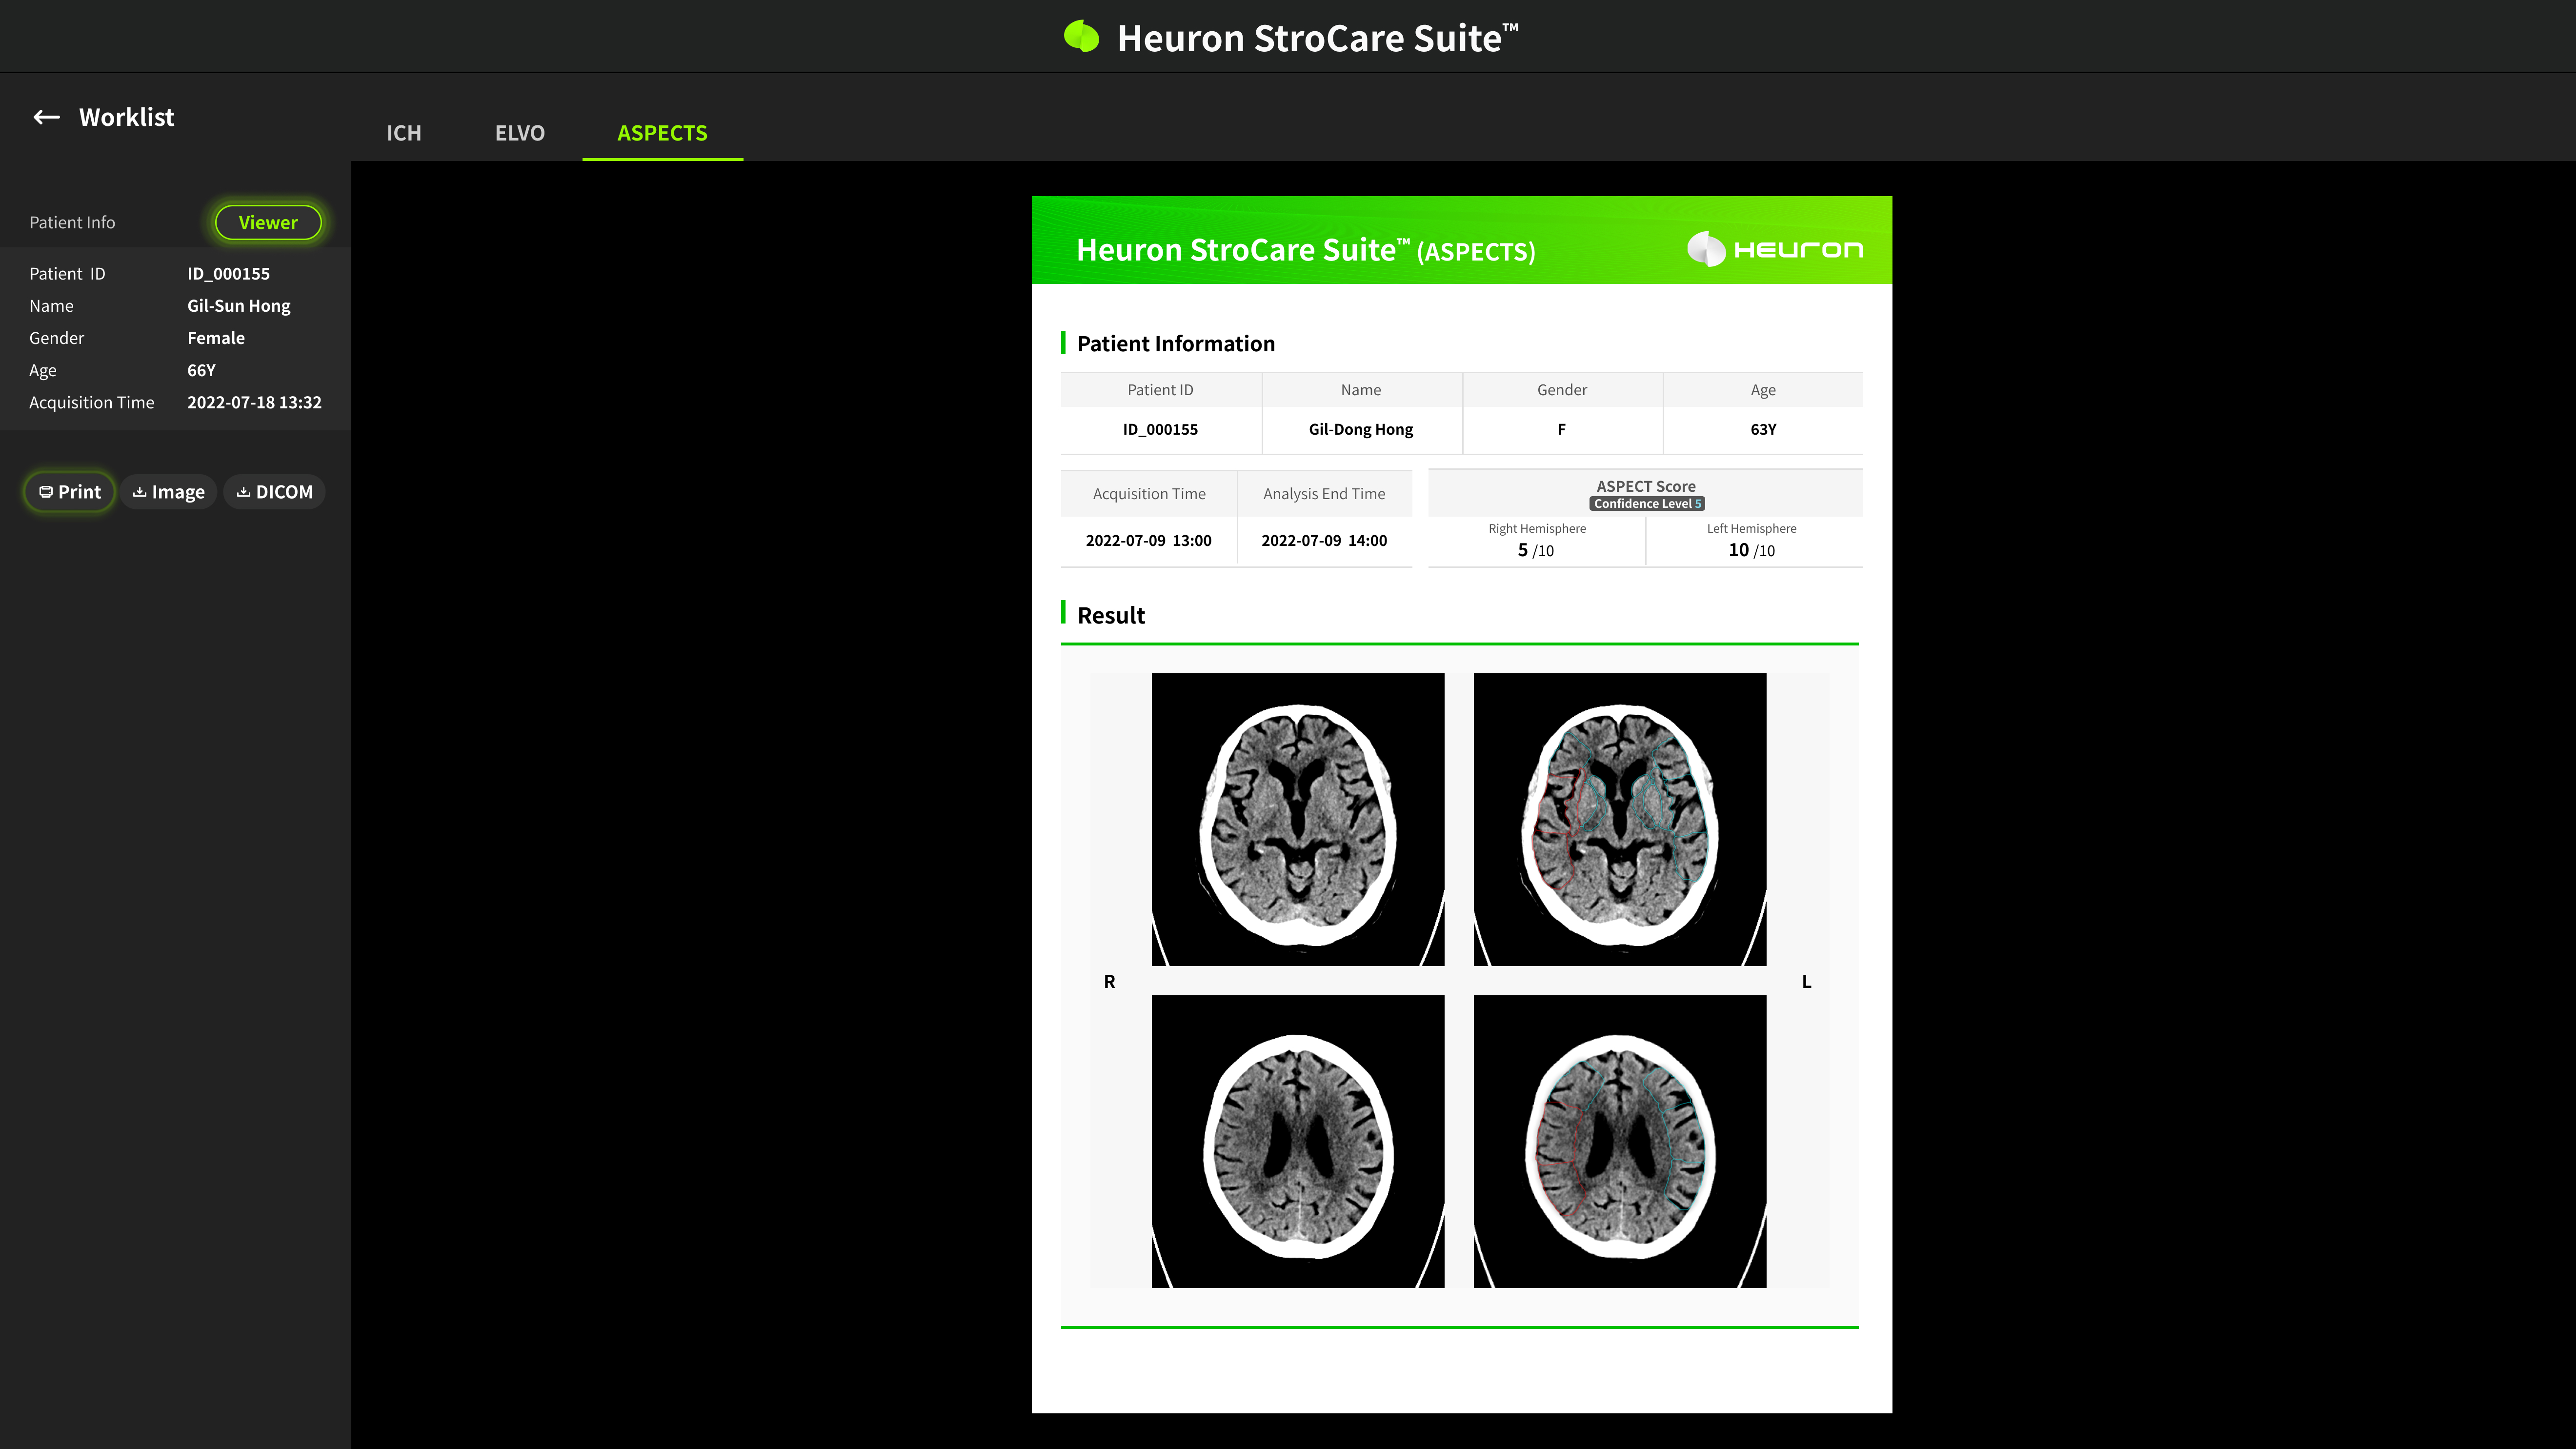Click the Age value 66Y
The height and width of the screenshot is (1449, 2576).
point(201,370)
